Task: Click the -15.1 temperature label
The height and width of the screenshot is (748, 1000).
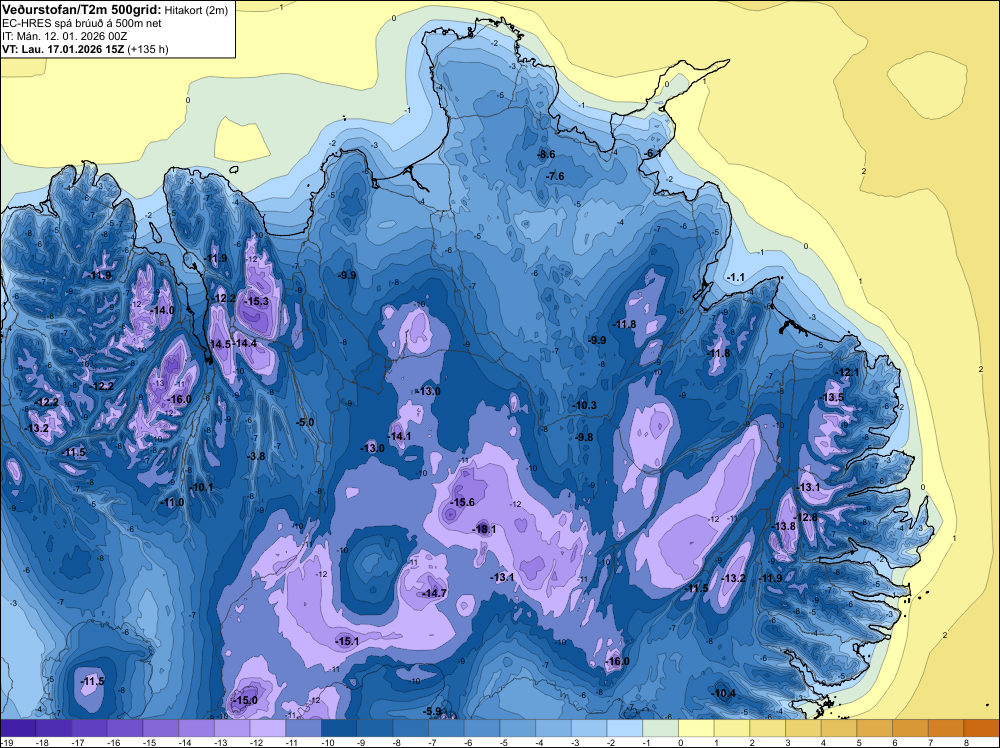Action: click(347, 642)
